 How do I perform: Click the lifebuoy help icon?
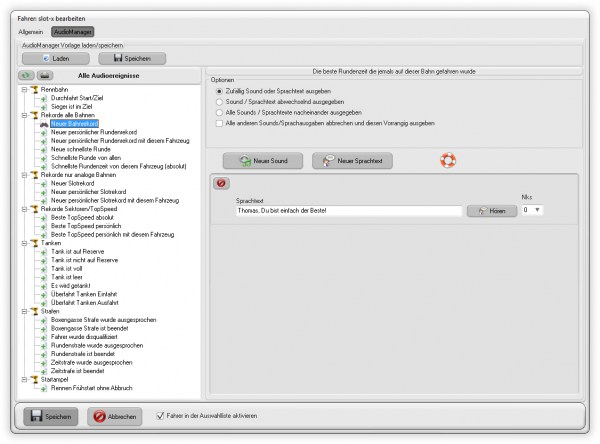tap(448, 160)
